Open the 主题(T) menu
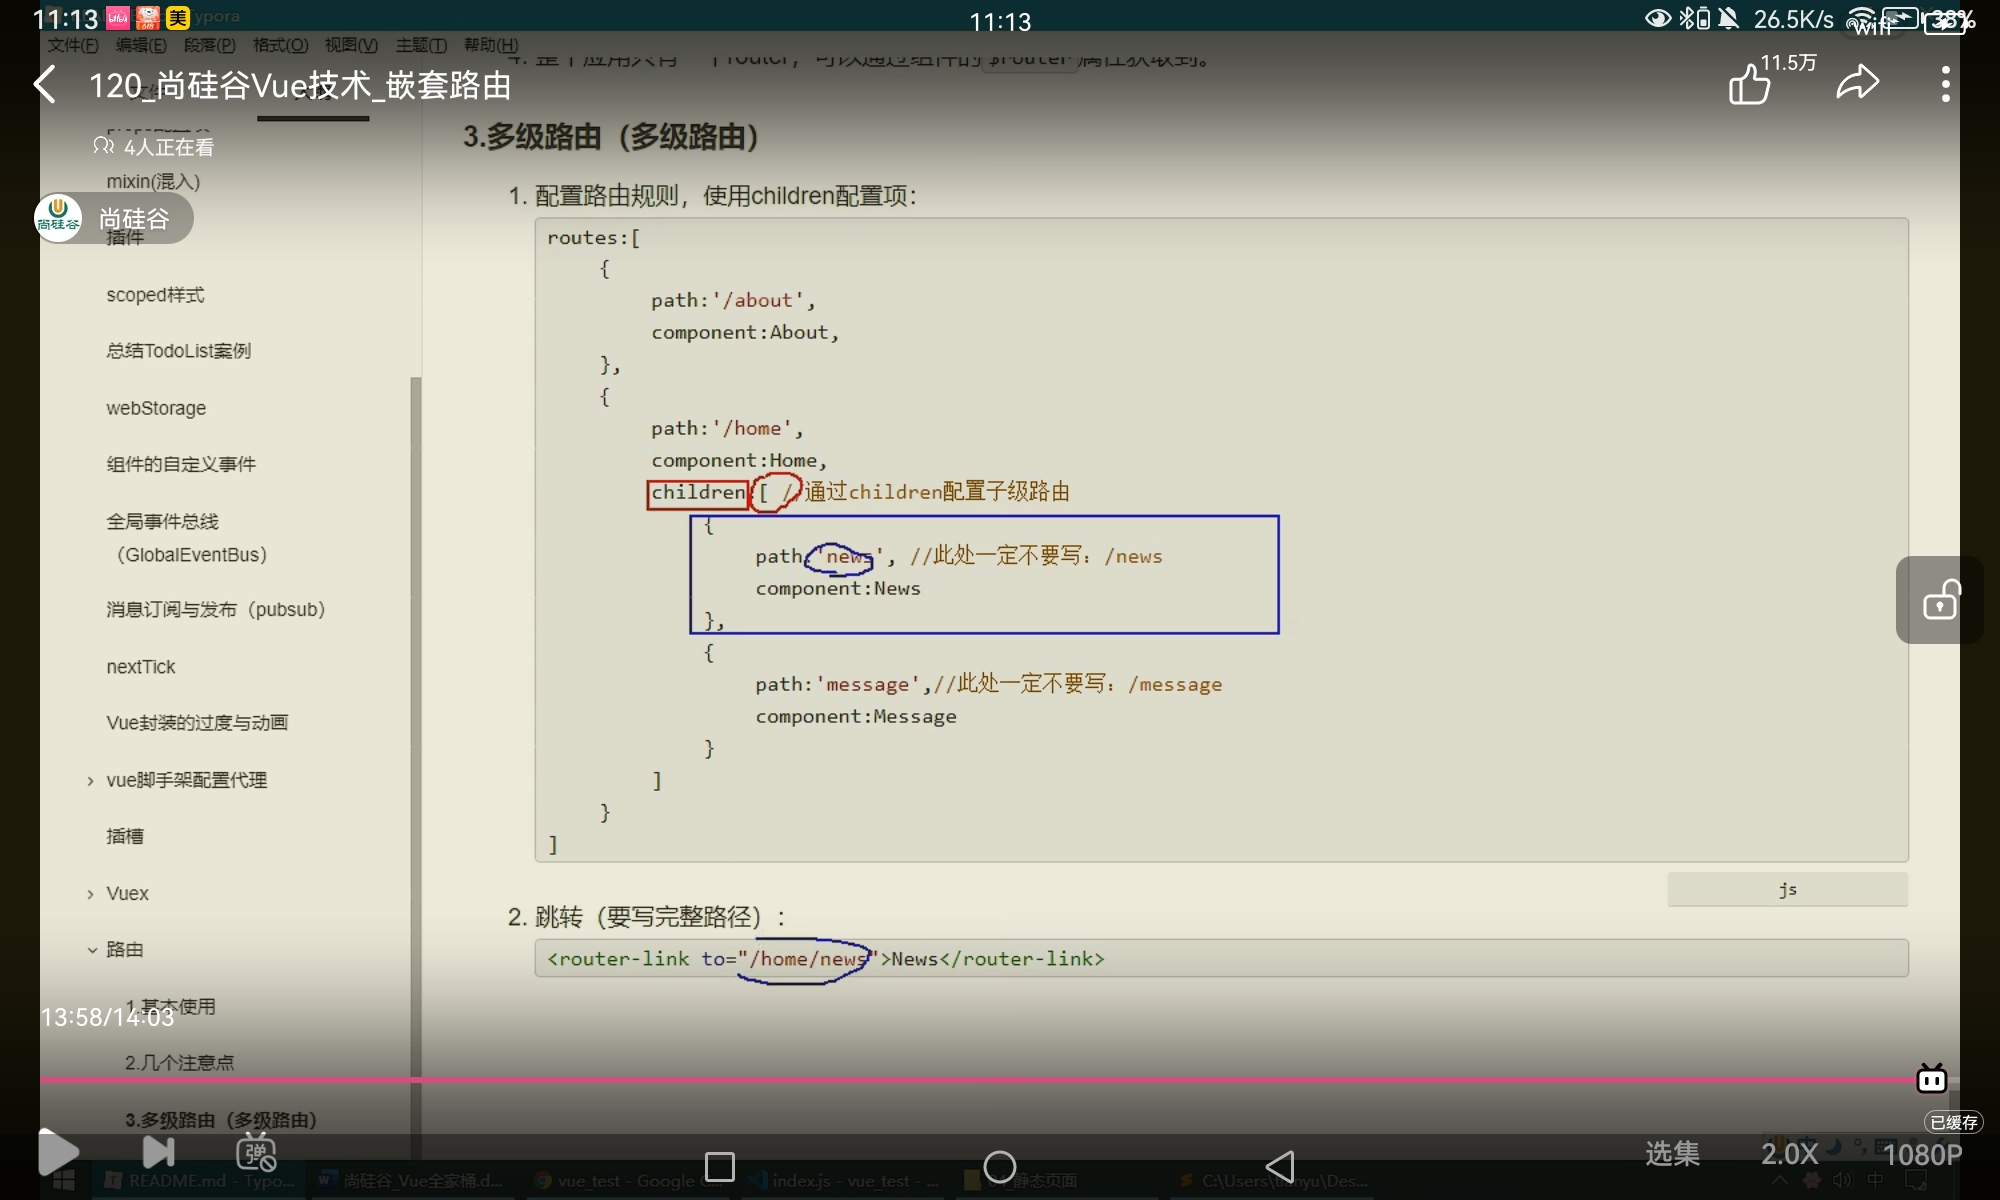 coord(421,45)
